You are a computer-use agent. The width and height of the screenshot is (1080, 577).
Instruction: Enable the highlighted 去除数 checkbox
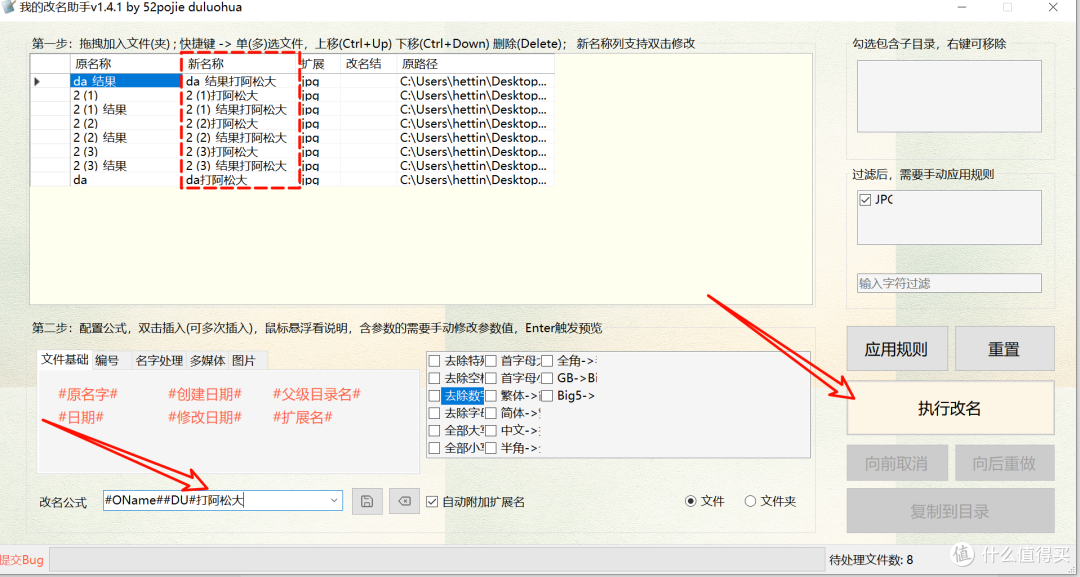435,396
